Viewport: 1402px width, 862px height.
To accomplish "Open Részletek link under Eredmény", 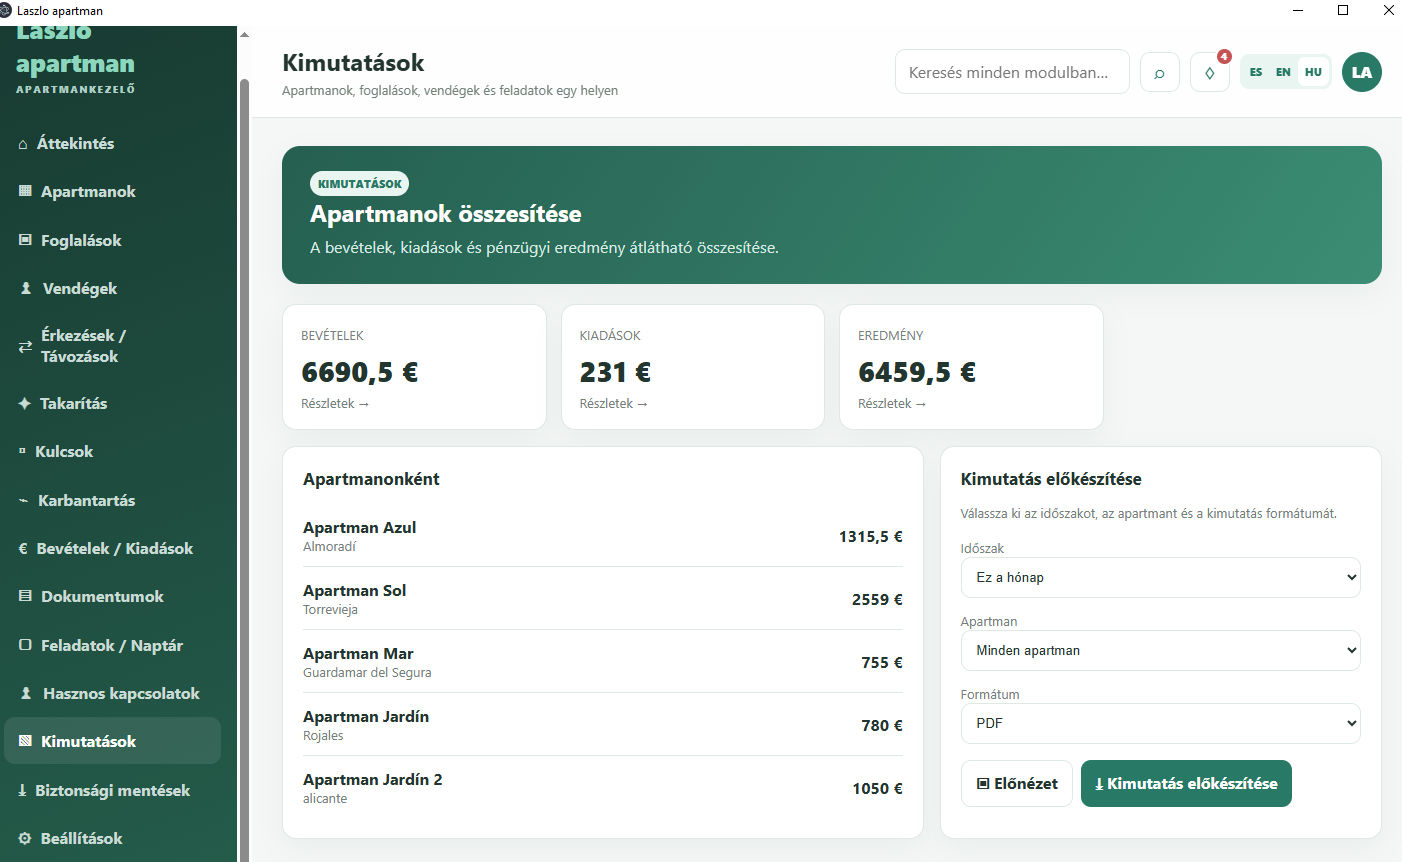I will [892, 403].
